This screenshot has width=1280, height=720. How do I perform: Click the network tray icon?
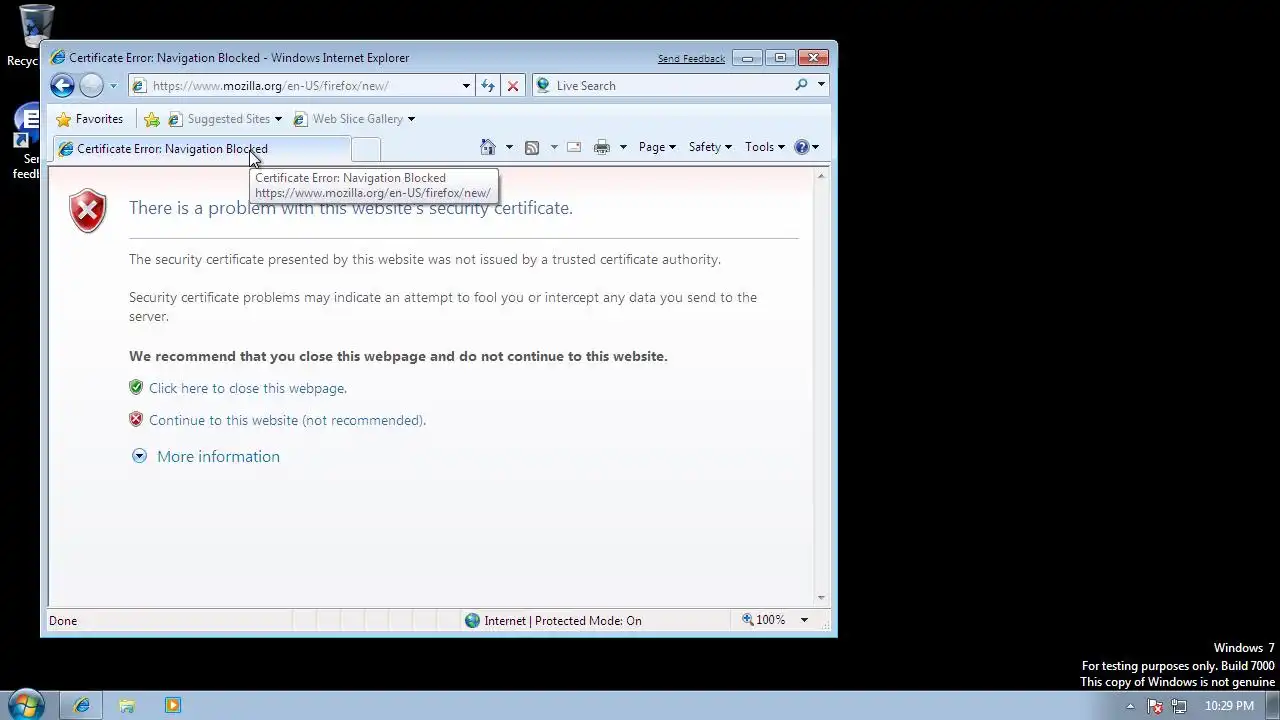1179,706
